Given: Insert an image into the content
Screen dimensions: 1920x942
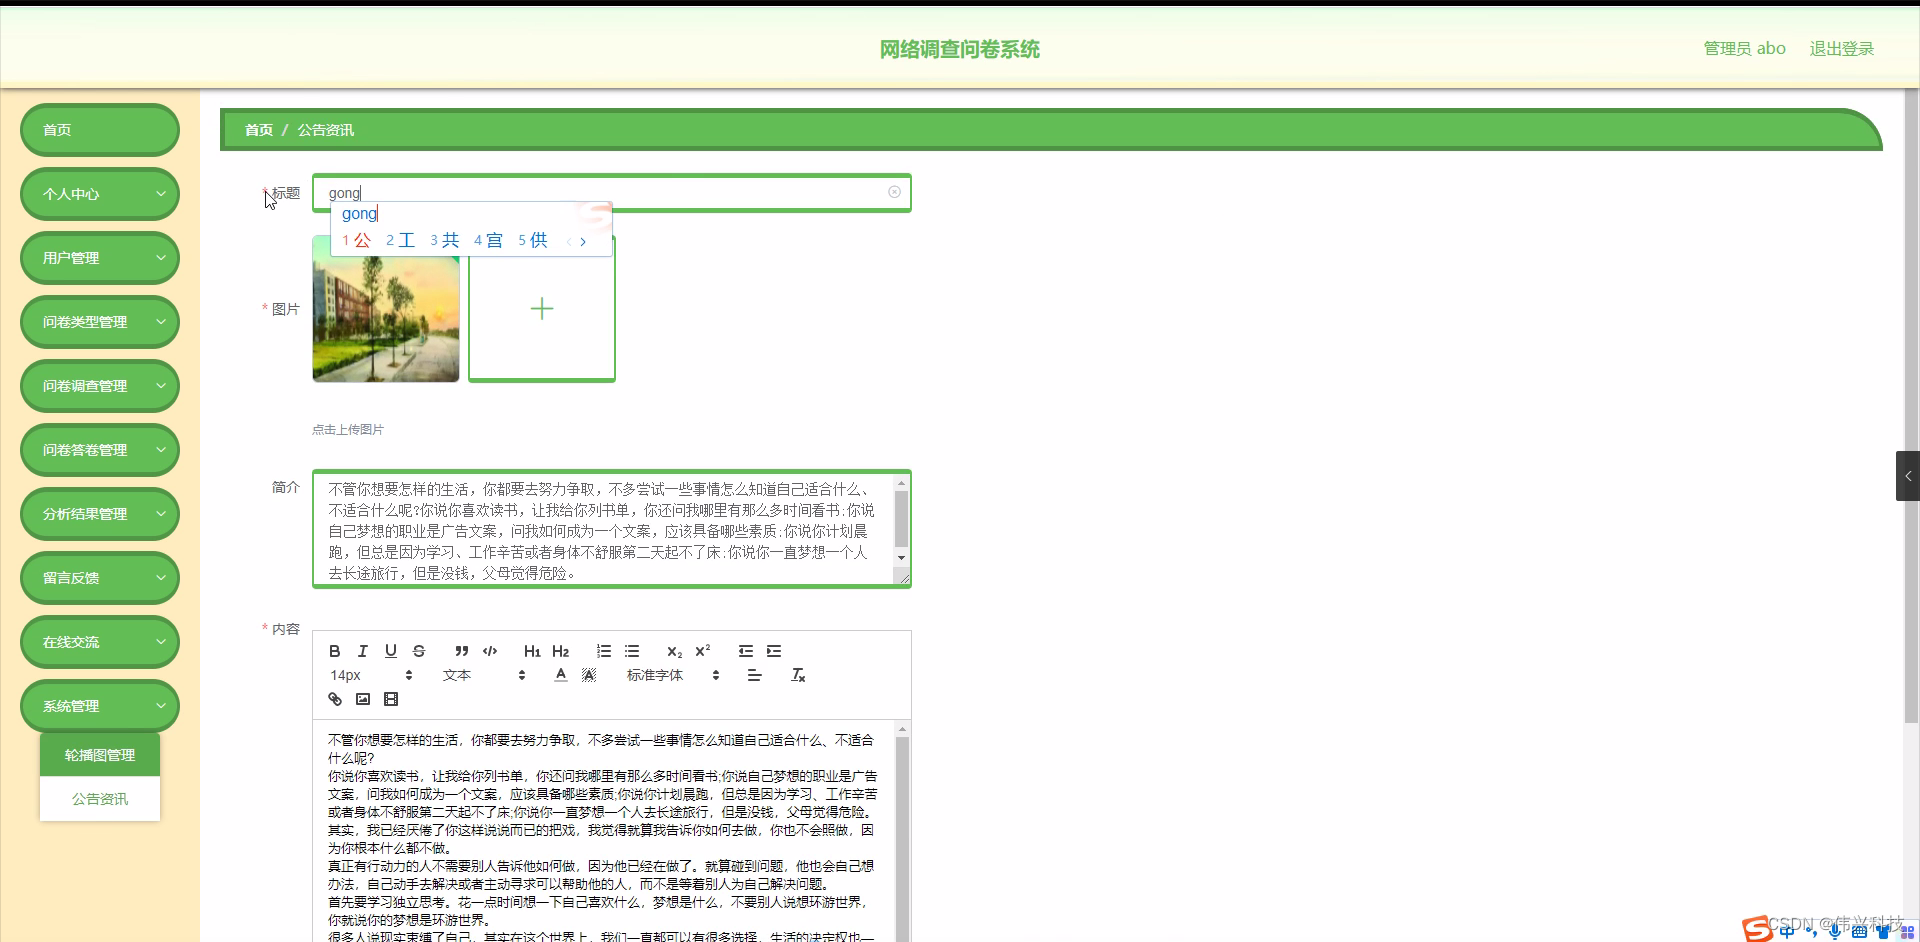Looking at the screenshot, I should (362, 698).
